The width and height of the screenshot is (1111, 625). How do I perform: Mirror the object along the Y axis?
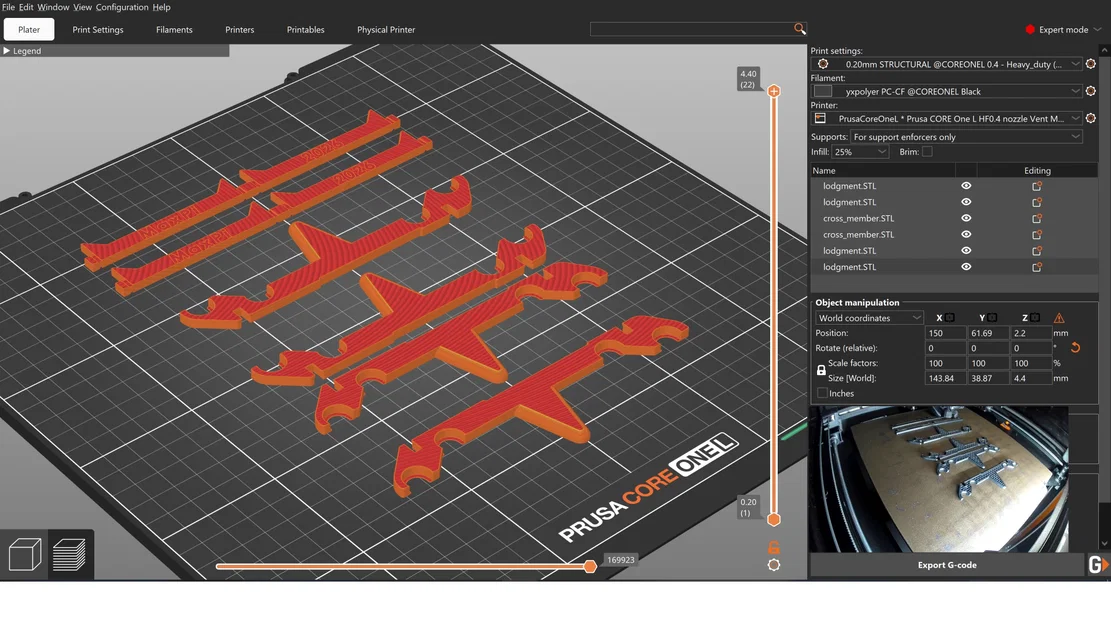click(x=992, y=317)
